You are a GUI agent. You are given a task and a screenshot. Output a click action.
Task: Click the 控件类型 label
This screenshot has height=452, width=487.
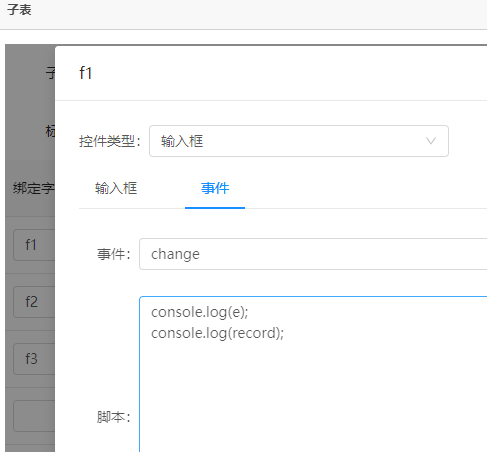[x=110, y=141]
